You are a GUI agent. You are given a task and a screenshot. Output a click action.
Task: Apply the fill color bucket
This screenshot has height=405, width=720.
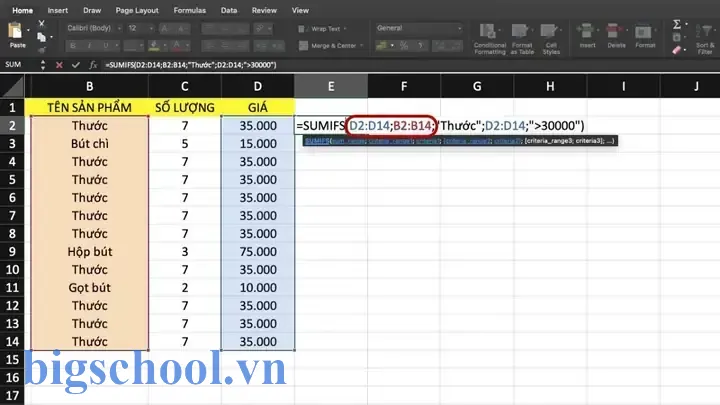pos(154,45)
